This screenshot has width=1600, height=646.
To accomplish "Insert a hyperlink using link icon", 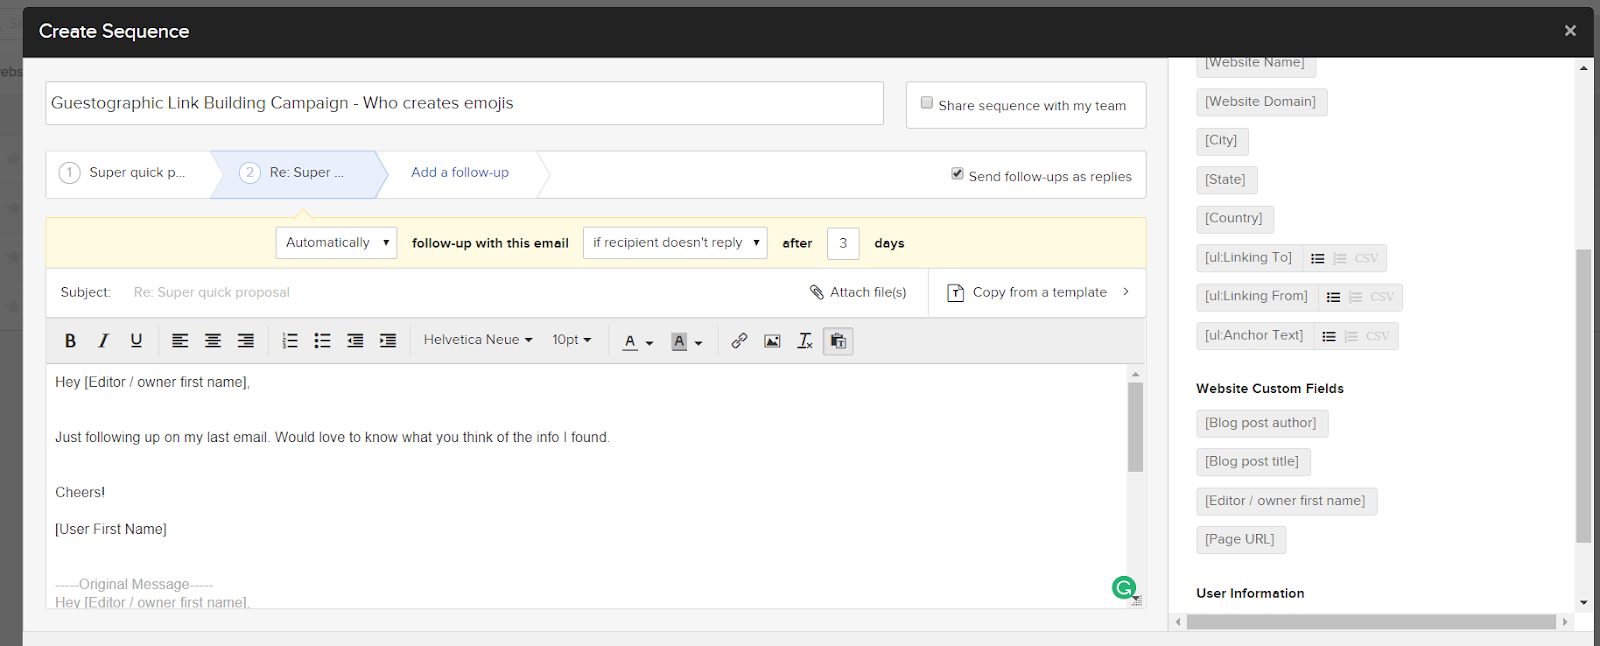I will click(739, 341).
